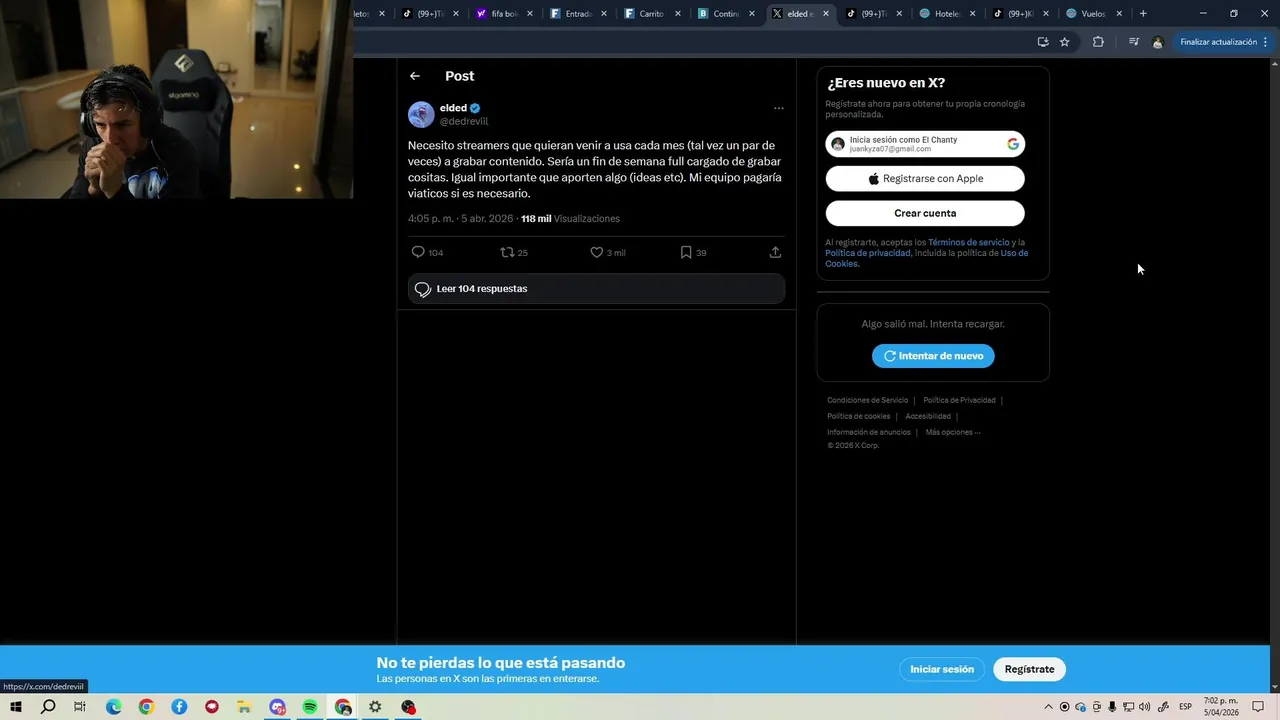This screenshot has width=1280, height=720.
Task: Open a new browser tab
Action: 1143,14
